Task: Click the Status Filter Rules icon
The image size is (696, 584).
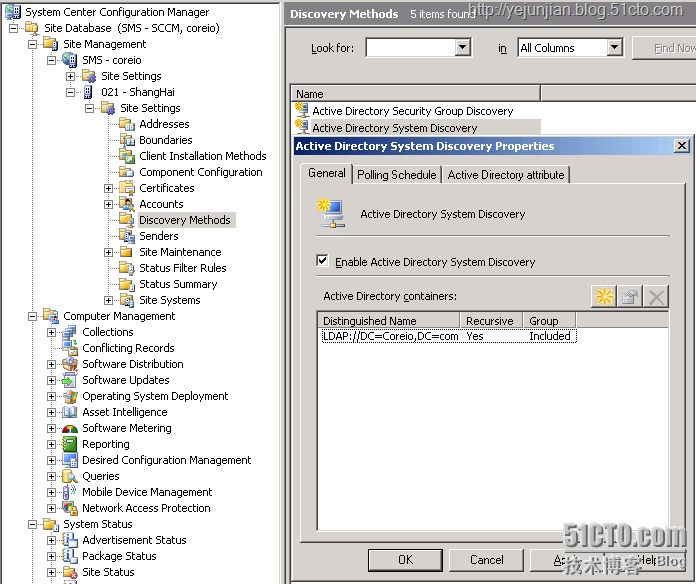Action: pos(127,268)
